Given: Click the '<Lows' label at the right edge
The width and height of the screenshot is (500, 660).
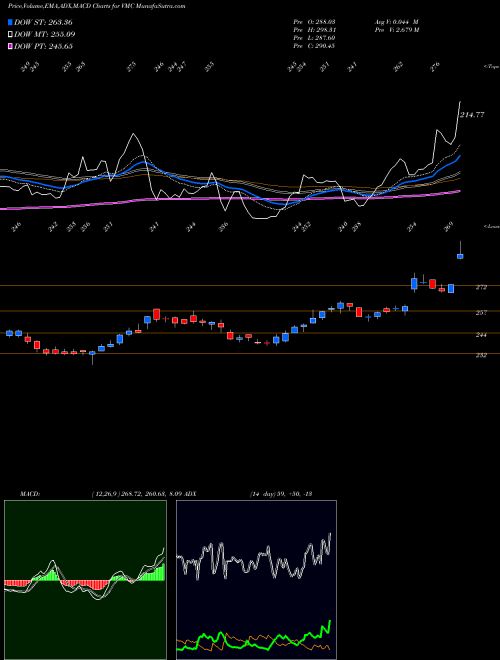Looking at the screenshot, I should click(491, 226).
